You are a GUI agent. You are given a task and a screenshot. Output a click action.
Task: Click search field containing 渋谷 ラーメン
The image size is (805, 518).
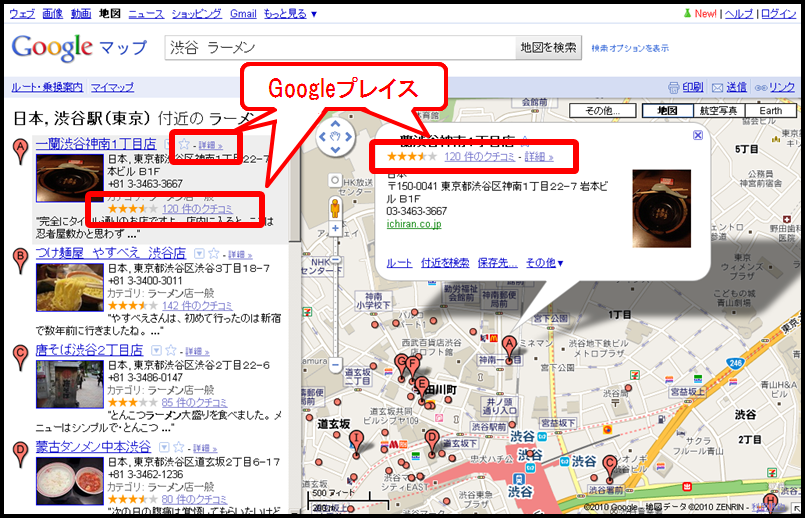point(340,48)
